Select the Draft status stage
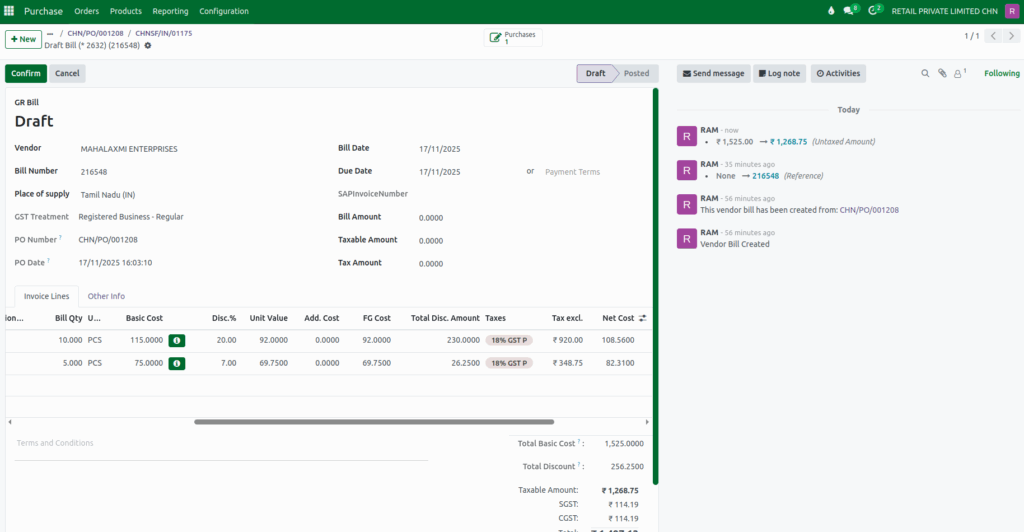This screenshot has width=1024, height=532. coord(595,74)
